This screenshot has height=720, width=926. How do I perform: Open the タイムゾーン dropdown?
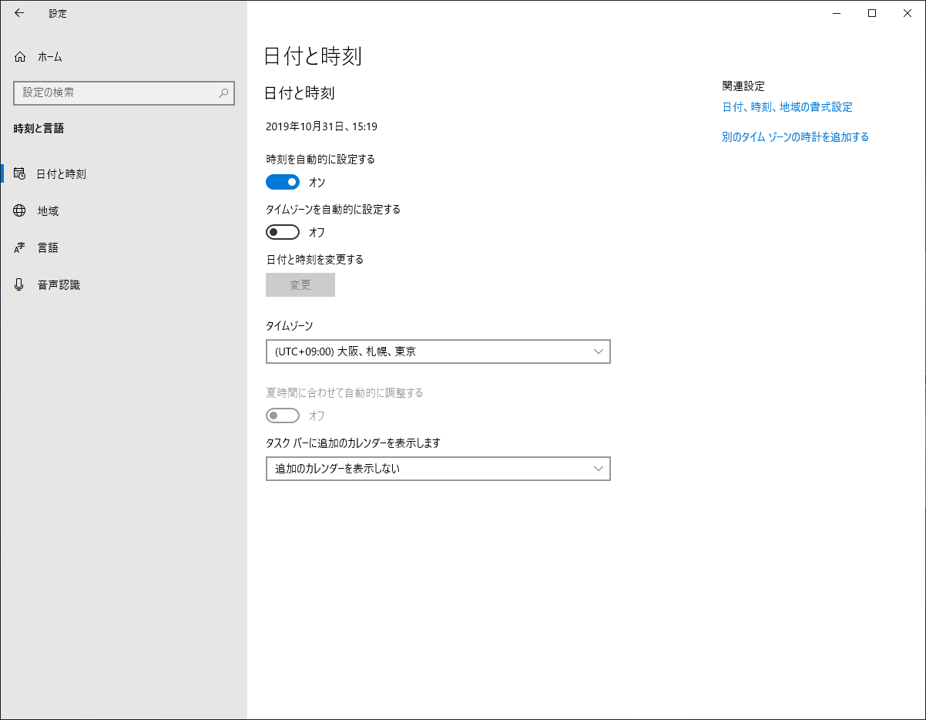(438, 351)
